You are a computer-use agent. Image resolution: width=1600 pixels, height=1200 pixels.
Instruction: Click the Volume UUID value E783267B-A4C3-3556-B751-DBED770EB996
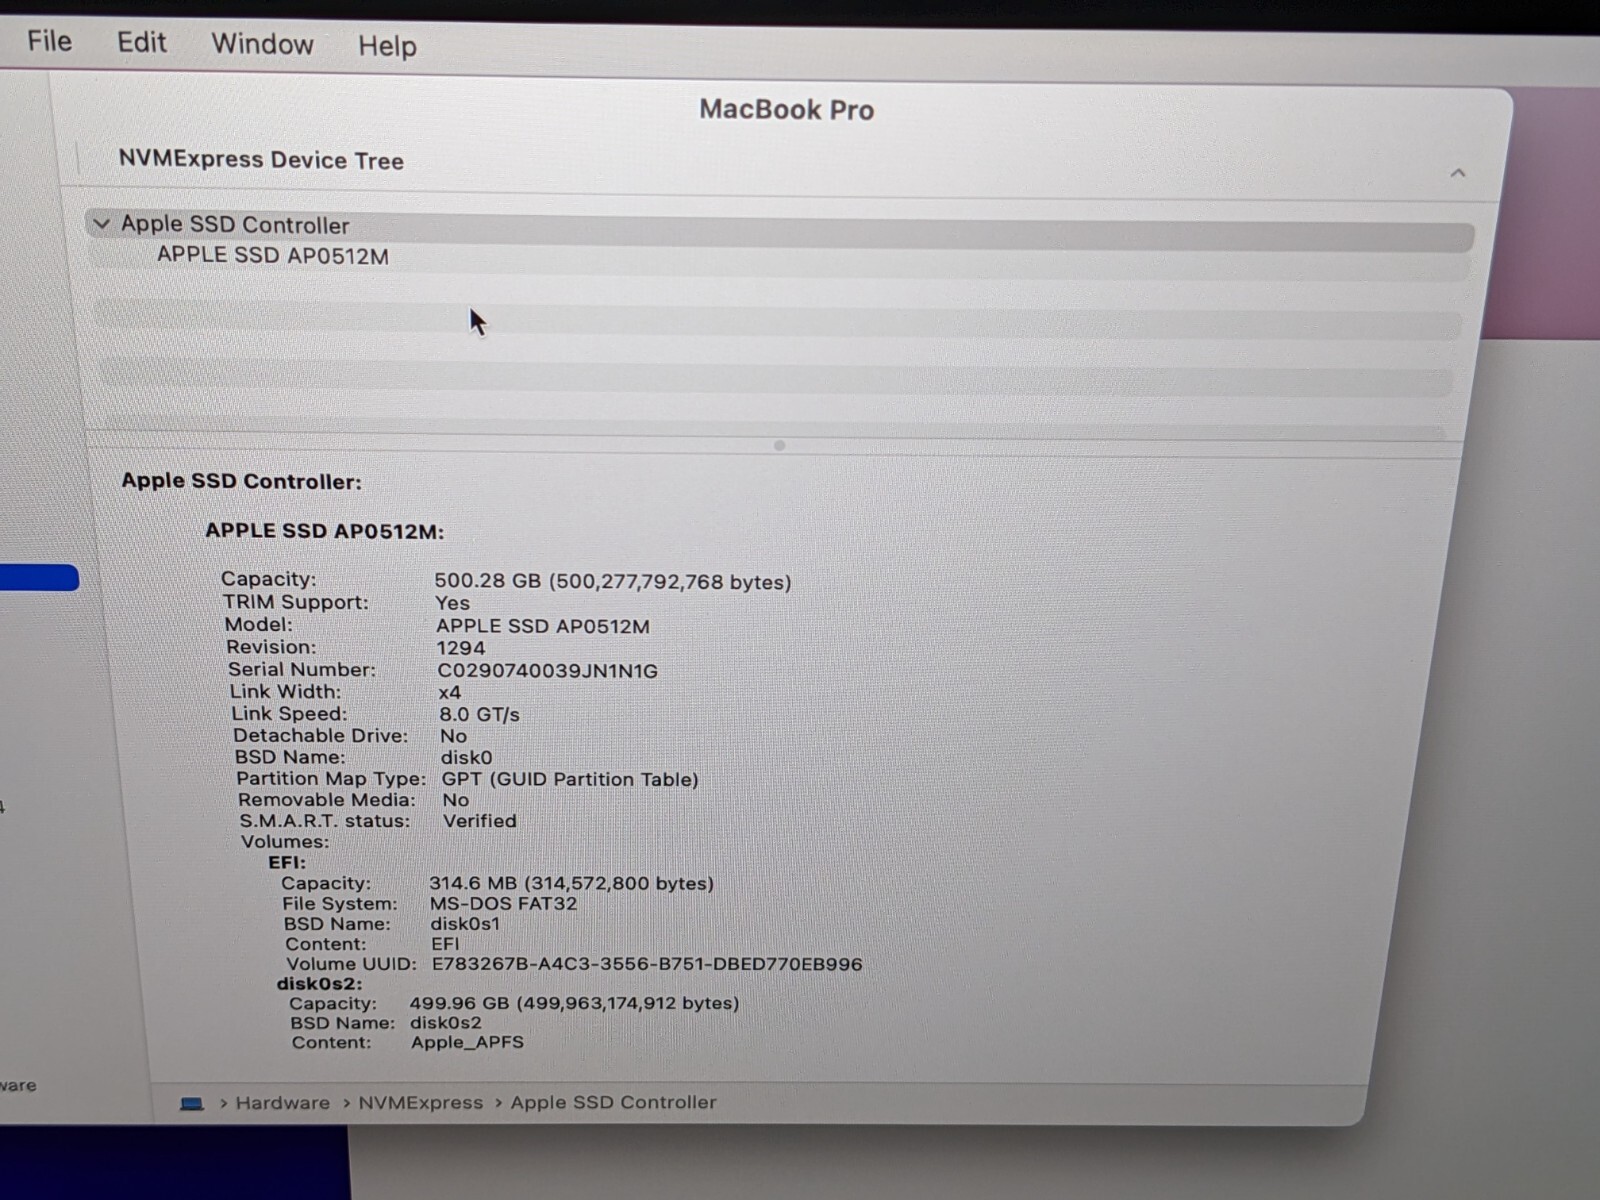(647, 965)
